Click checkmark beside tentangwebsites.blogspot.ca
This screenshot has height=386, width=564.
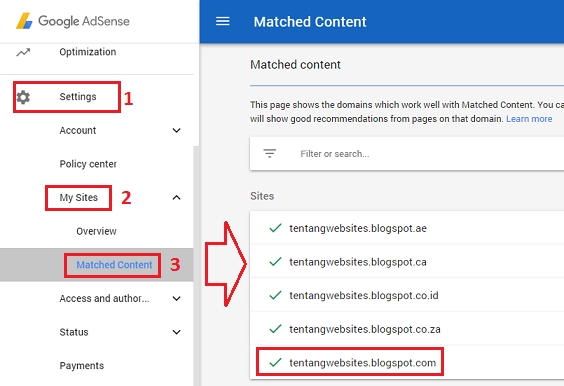(275, 262)
